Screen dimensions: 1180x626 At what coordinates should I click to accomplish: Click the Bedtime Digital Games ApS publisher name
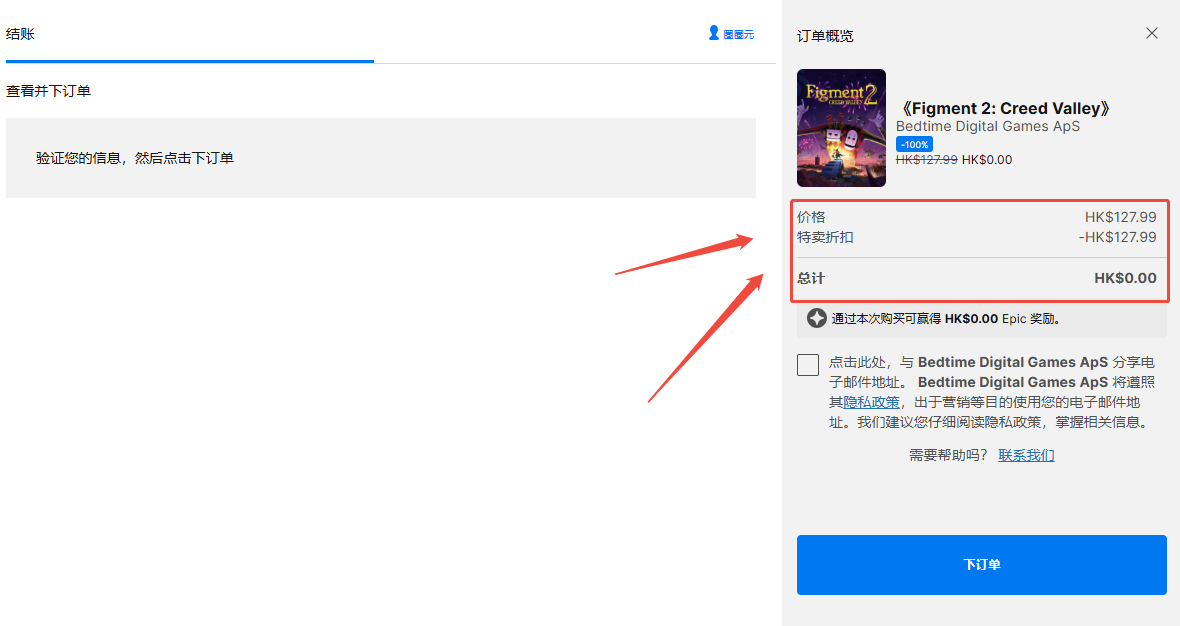click(x=987, y=126)
